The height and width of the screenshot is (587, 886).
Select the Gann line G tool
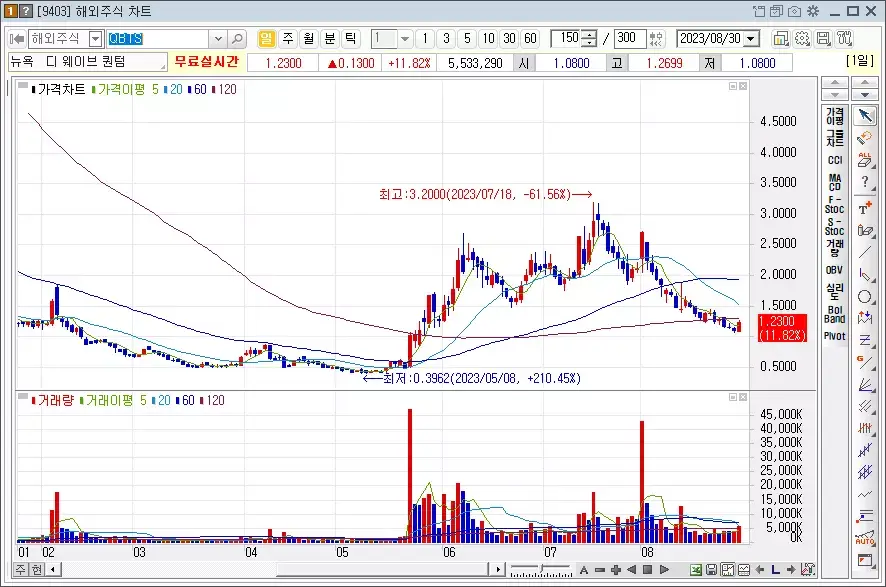[865, 363]
